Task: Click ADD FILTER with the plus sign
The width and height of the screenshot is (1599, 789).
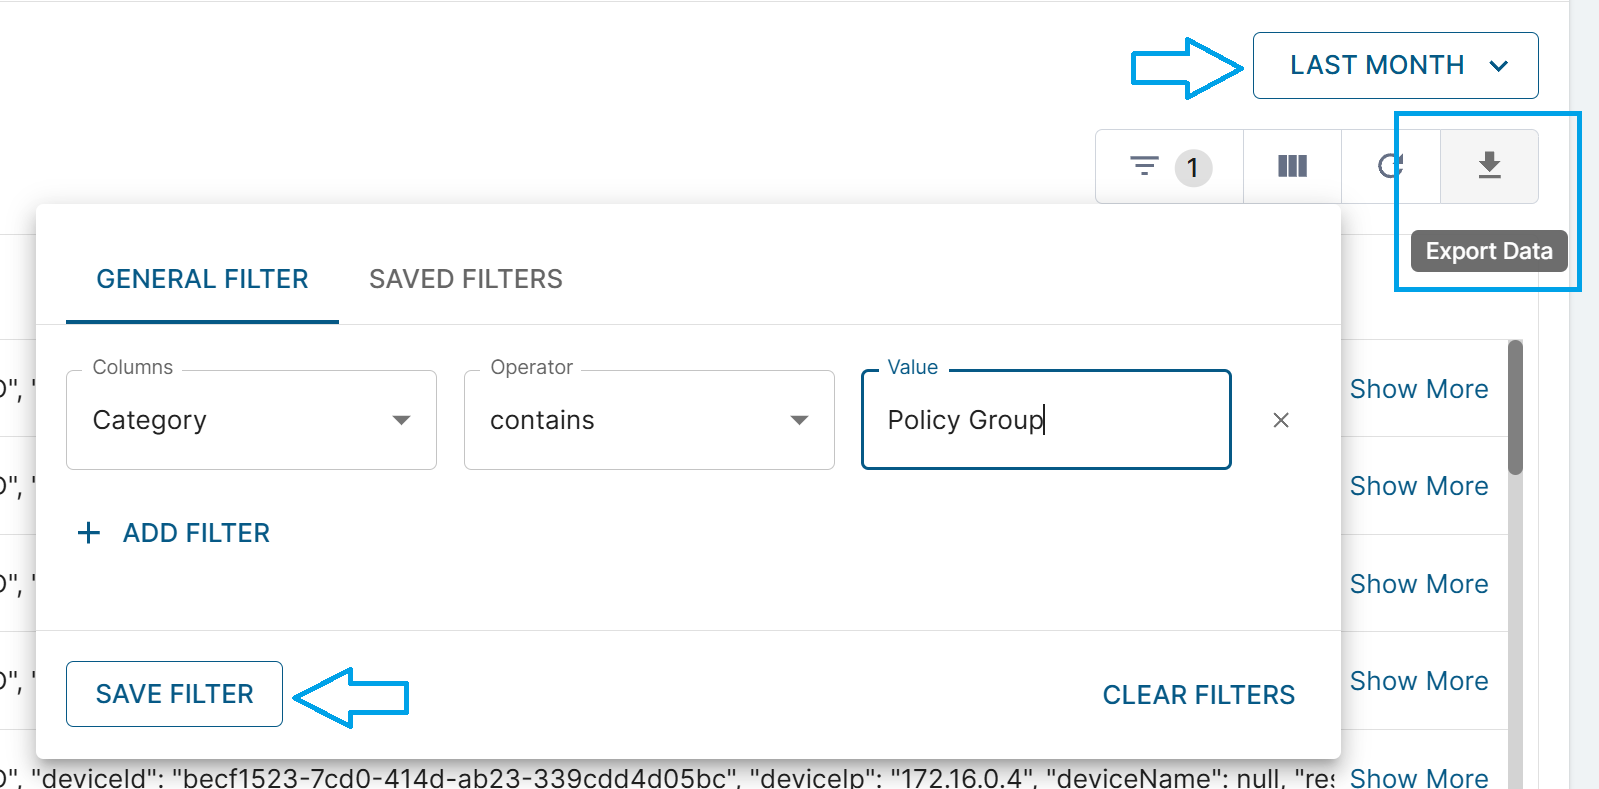Action: [x=174, y=533]
